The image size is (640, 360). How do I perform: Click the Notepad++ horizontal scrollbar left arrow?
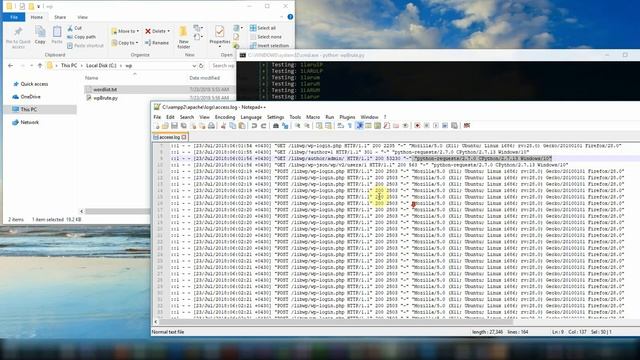click(x=156, y=322)
